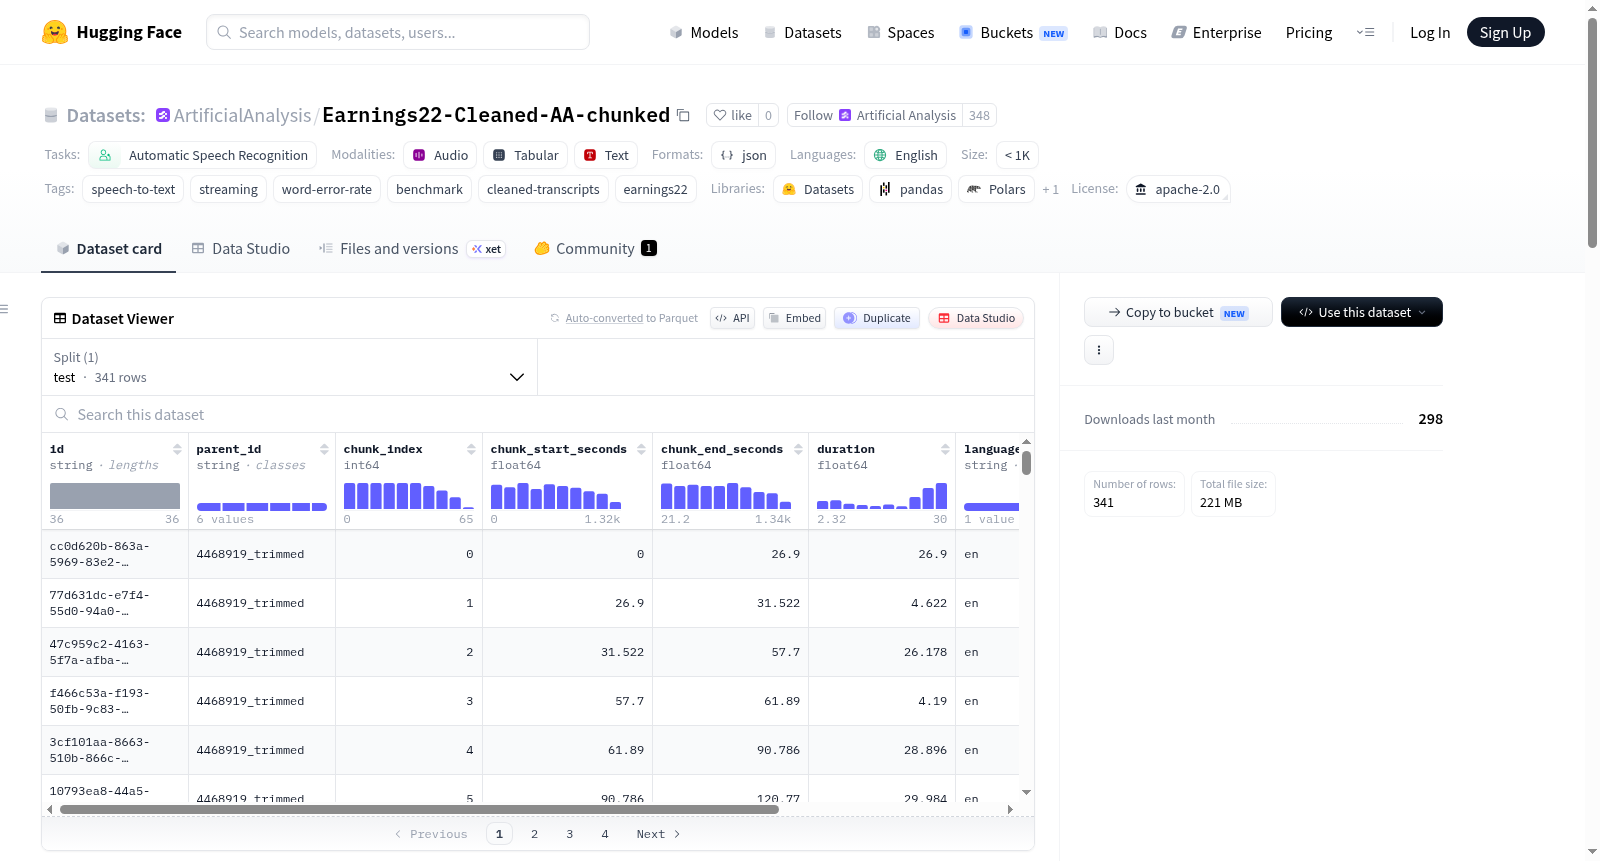Click the Embed button
This screenshot has height=861, width=1600.
[794, 318]
